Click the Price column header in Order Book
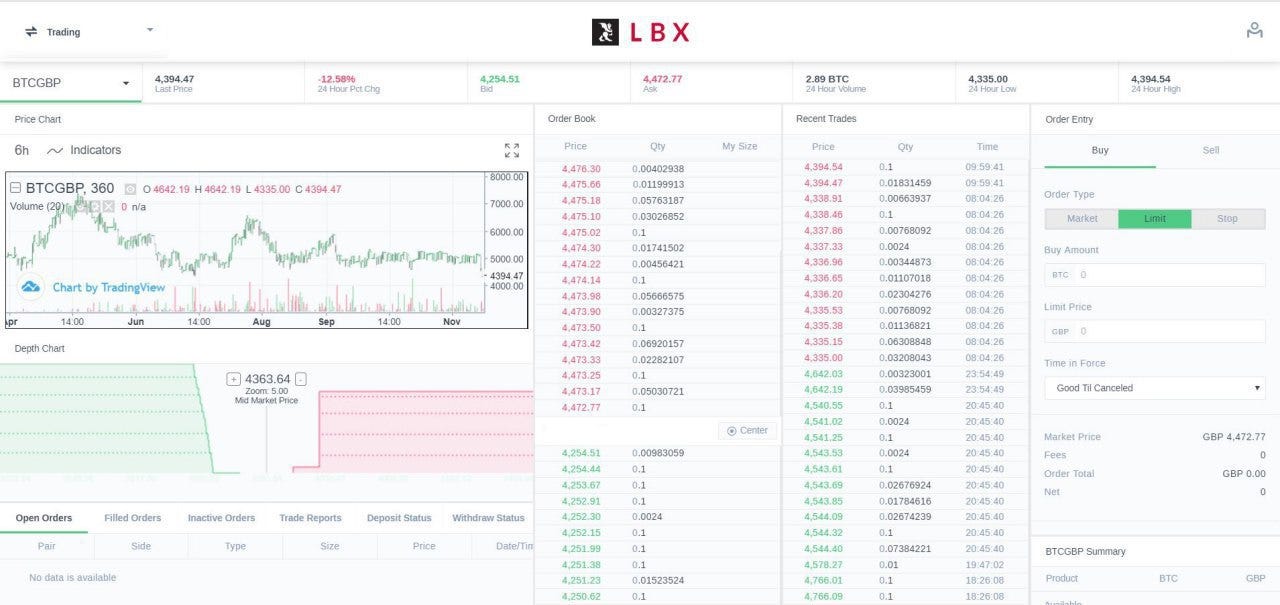 [576, 146]
